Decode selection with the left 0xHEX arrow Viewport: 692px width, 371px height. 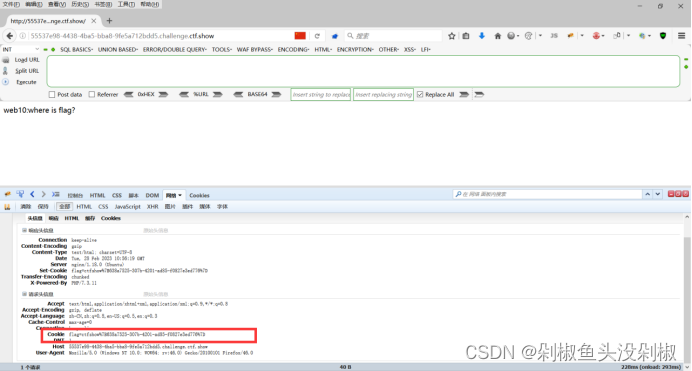(128, 94)
